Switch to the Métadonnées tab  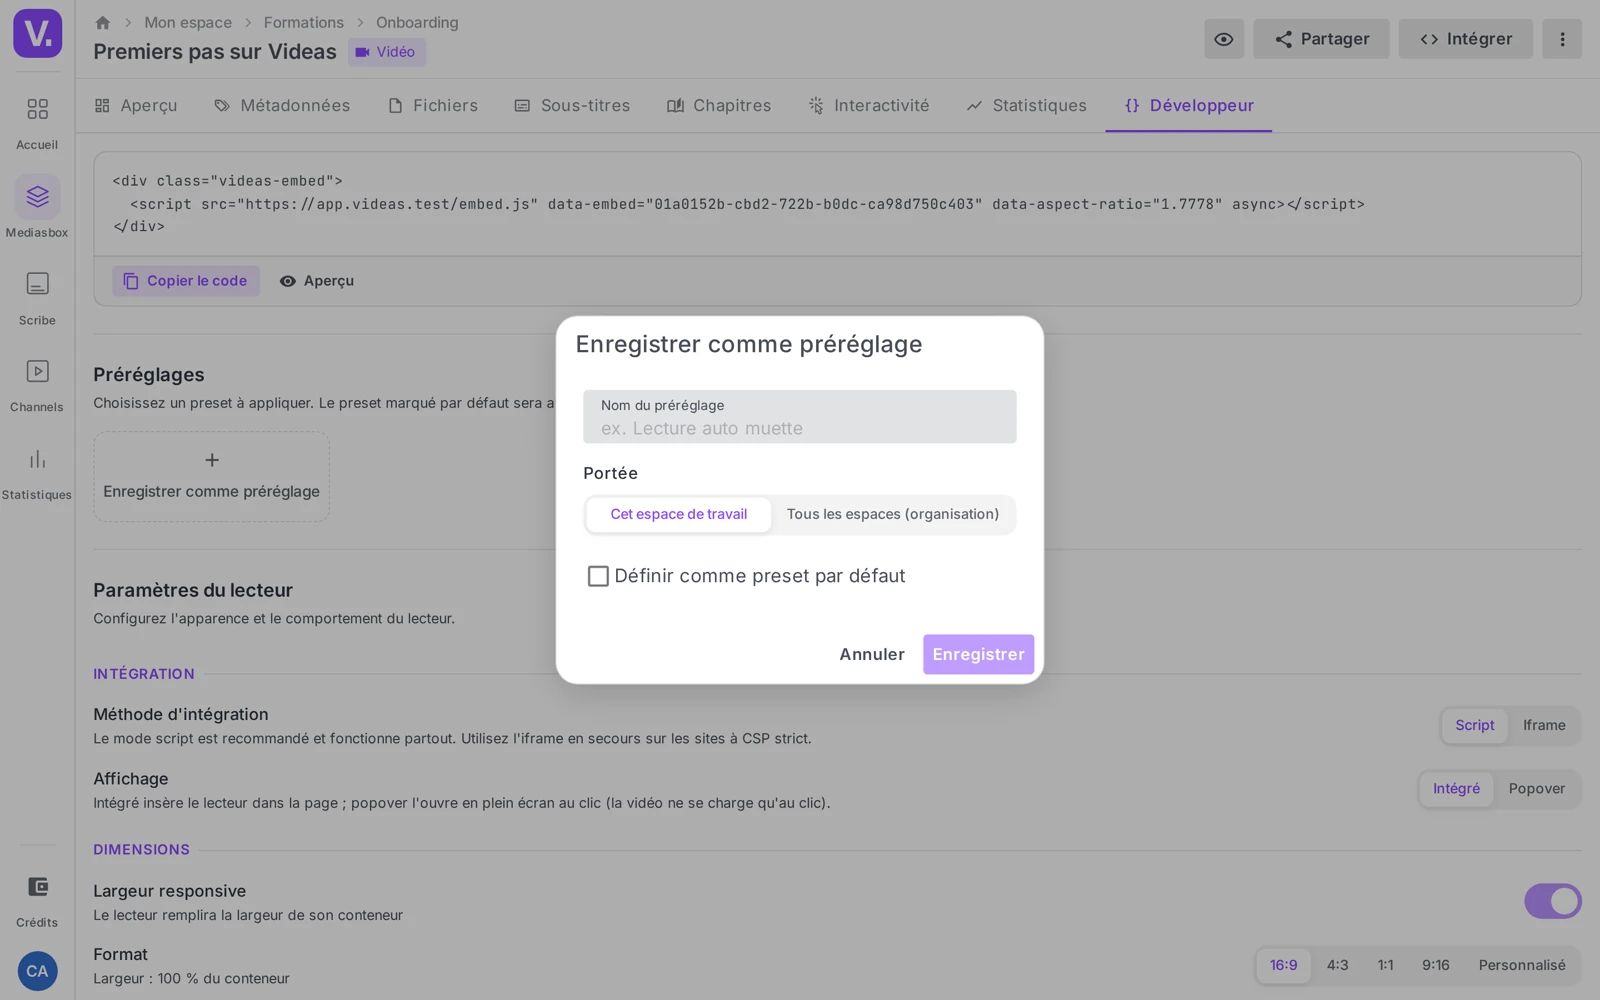[282, 106]
